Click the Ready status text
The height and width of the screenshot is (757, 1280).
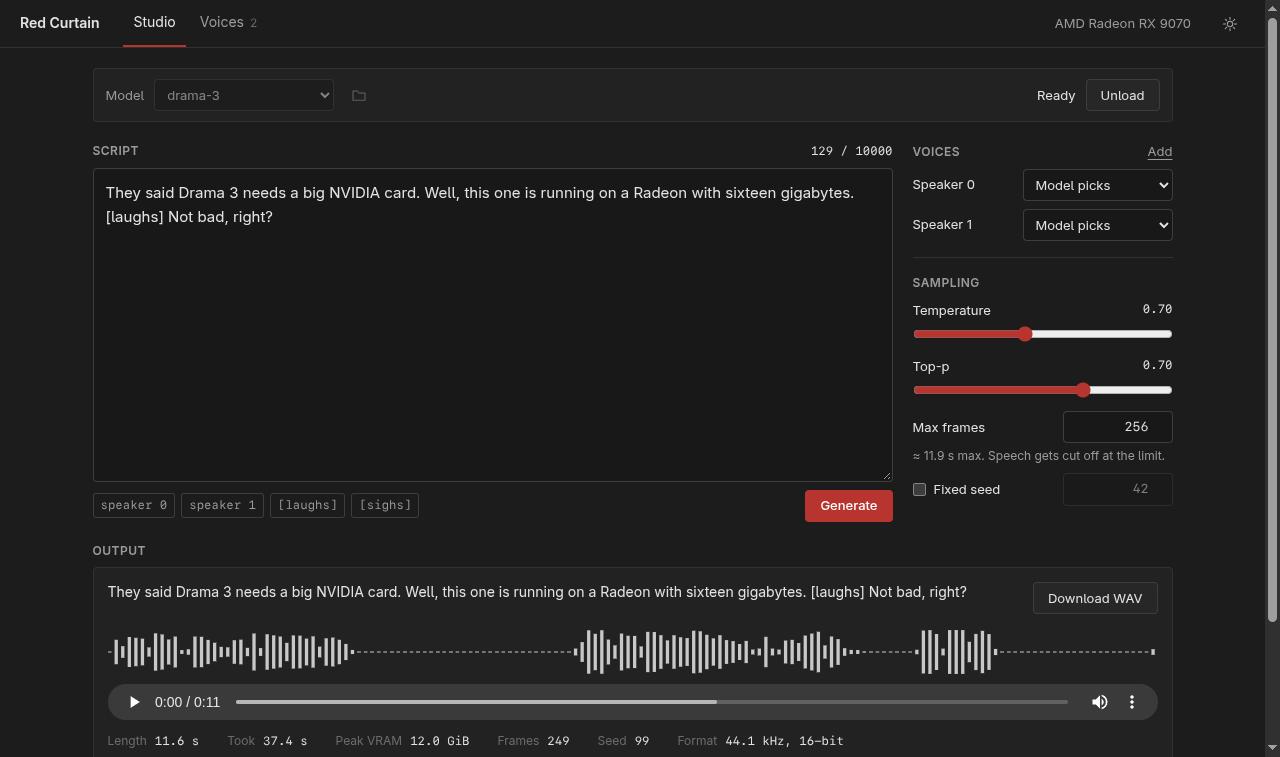1056,96
